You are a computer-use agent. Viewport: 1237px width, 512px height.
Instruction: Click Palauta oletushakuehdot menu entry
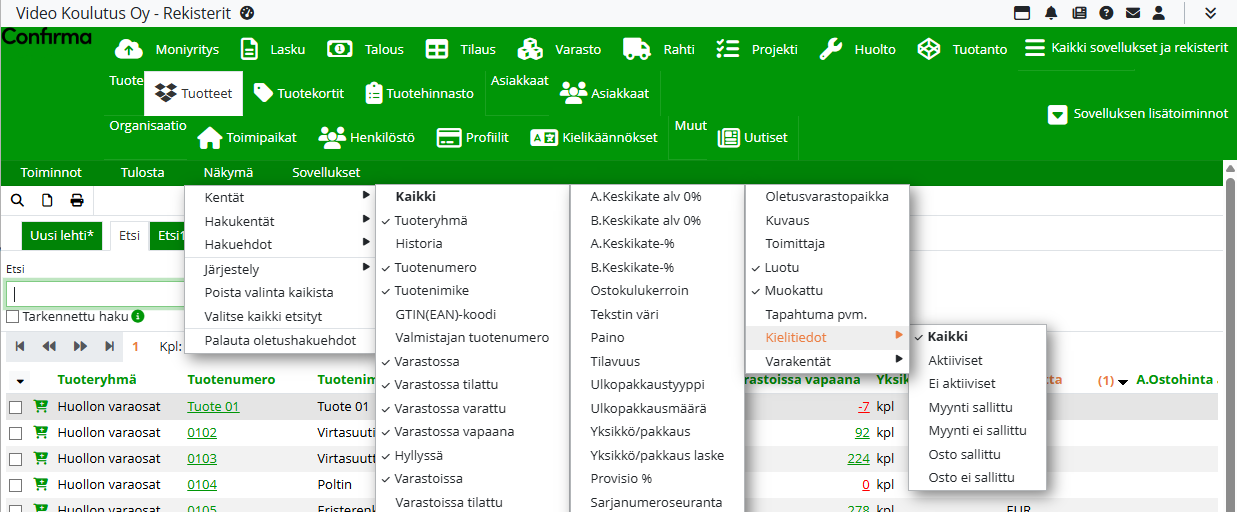[x=280, y=340]
